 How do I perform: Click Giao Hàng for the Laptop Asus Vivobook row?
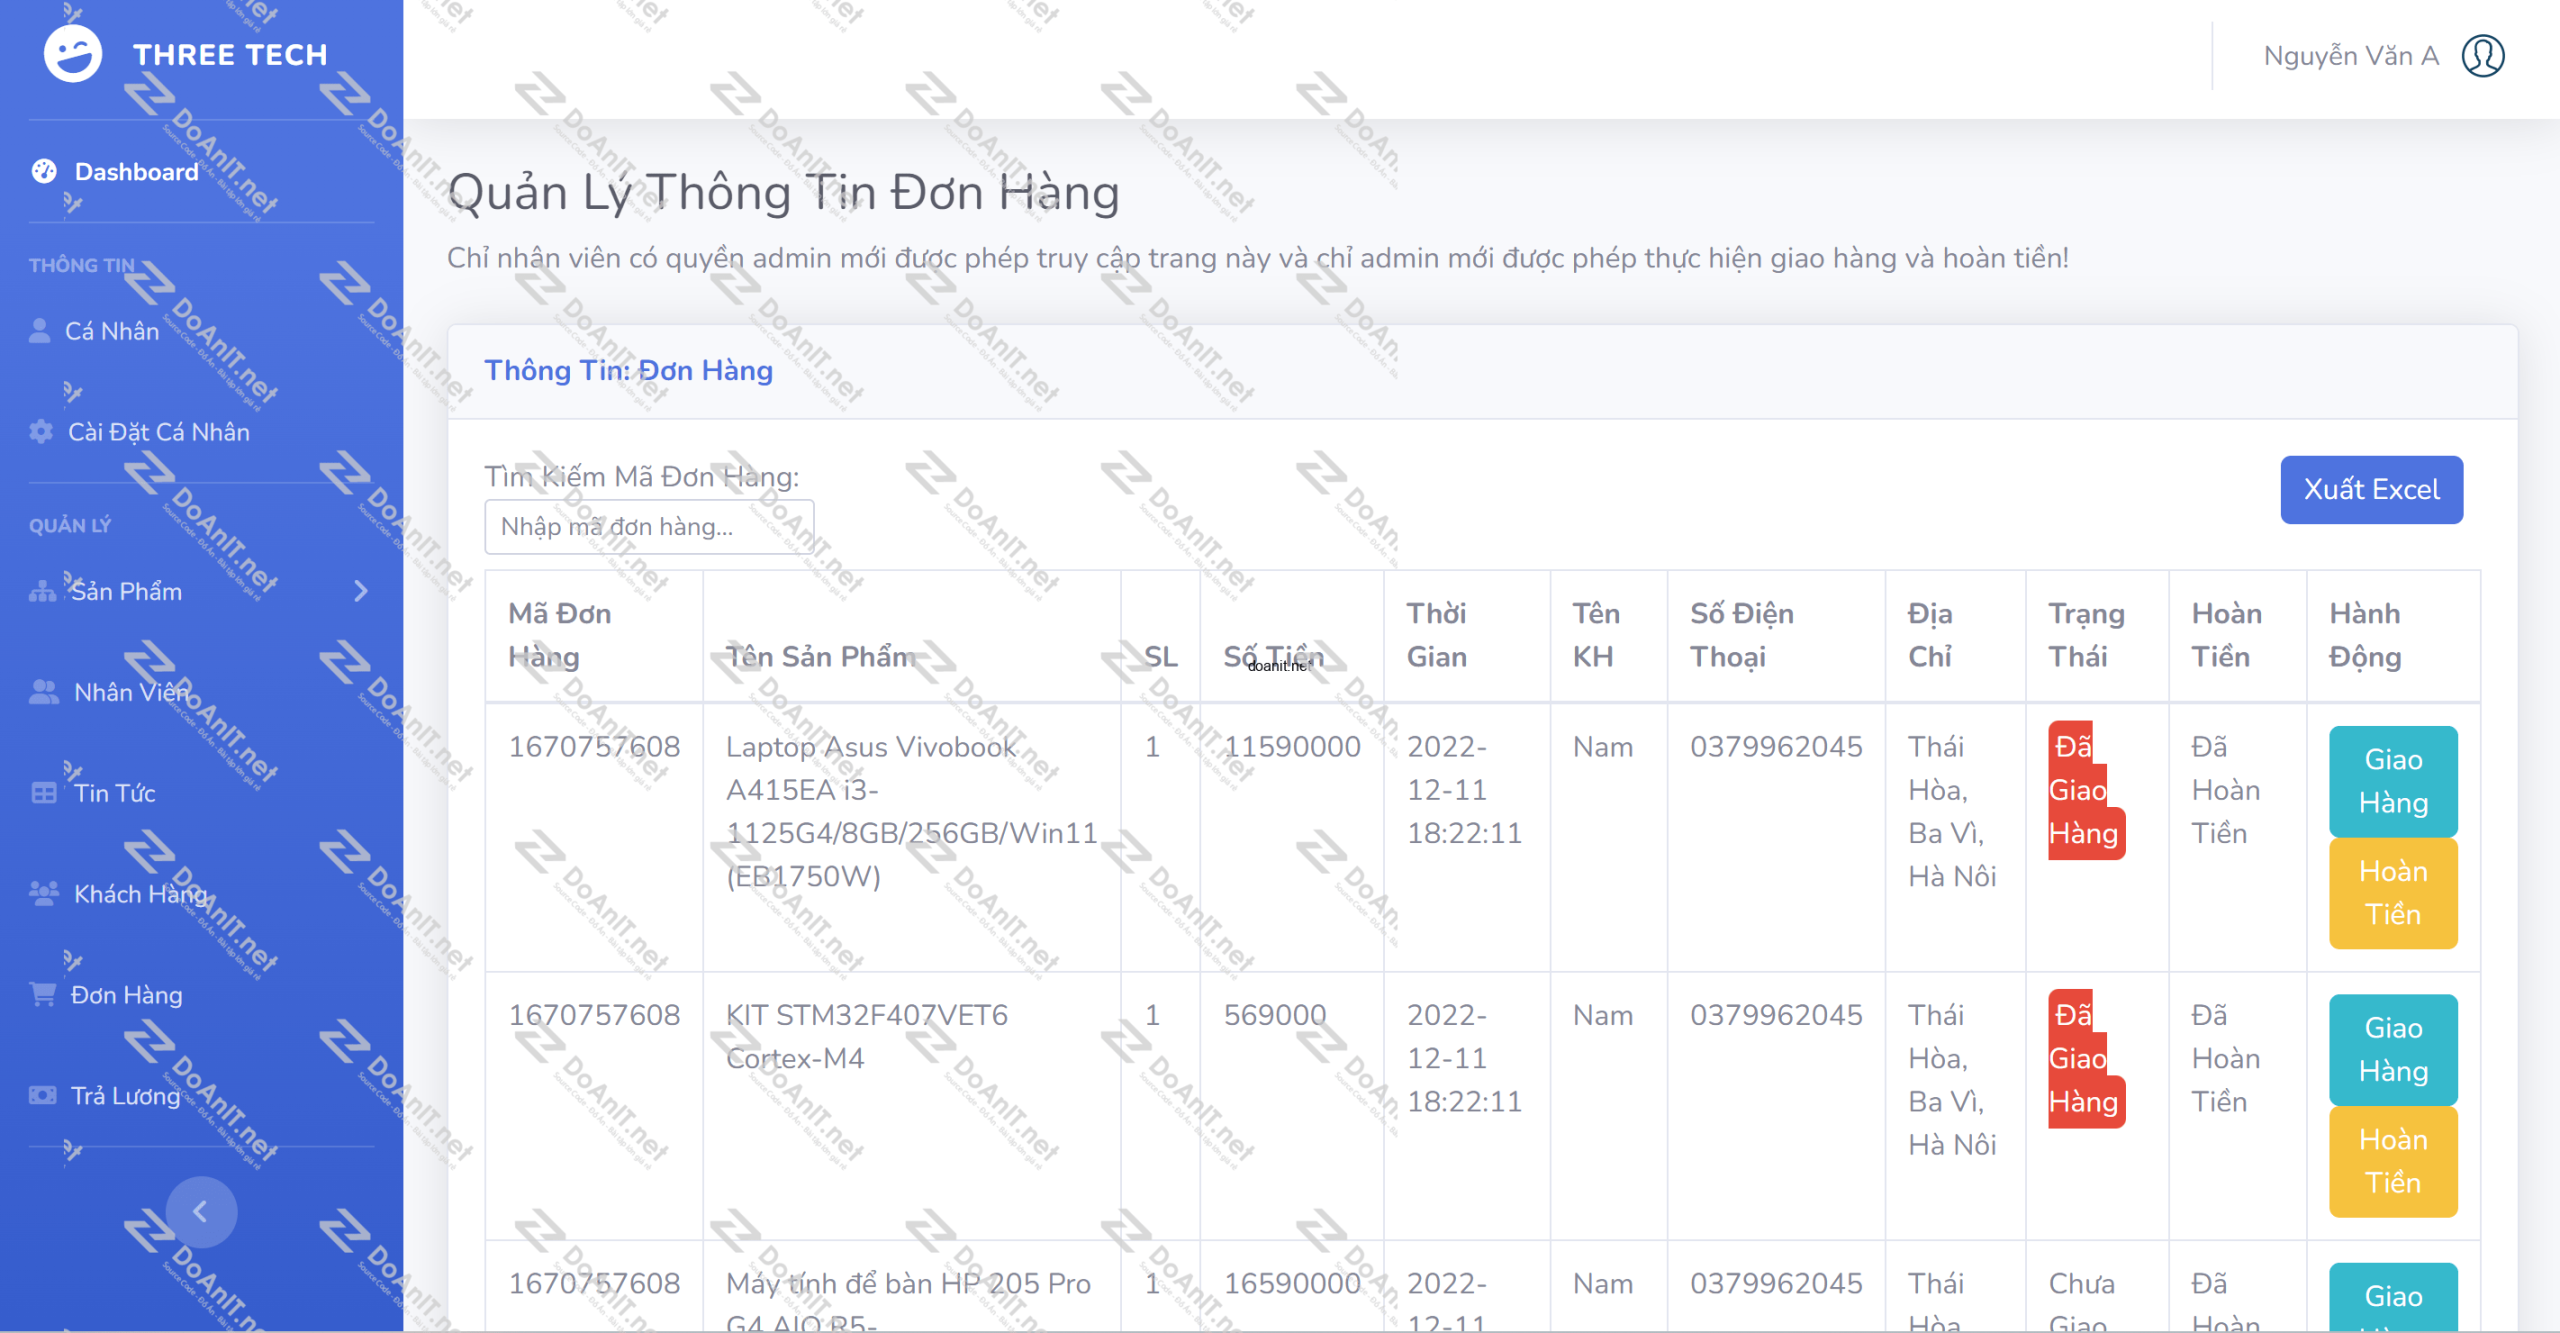point(2393,781)
